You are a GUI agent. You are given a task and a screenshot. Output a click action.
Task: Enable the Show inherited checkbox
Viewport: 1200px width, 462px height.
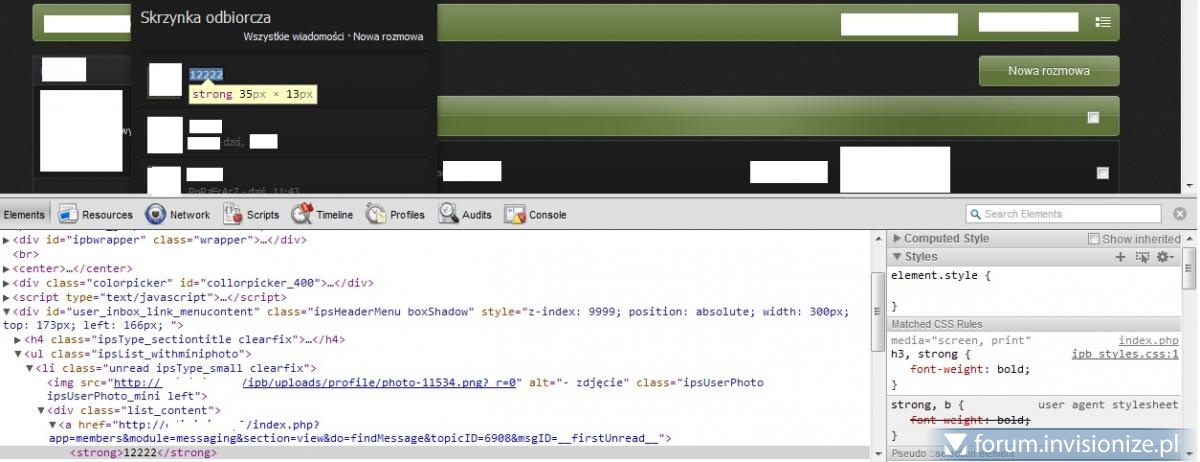click(x=1094, y=239)
